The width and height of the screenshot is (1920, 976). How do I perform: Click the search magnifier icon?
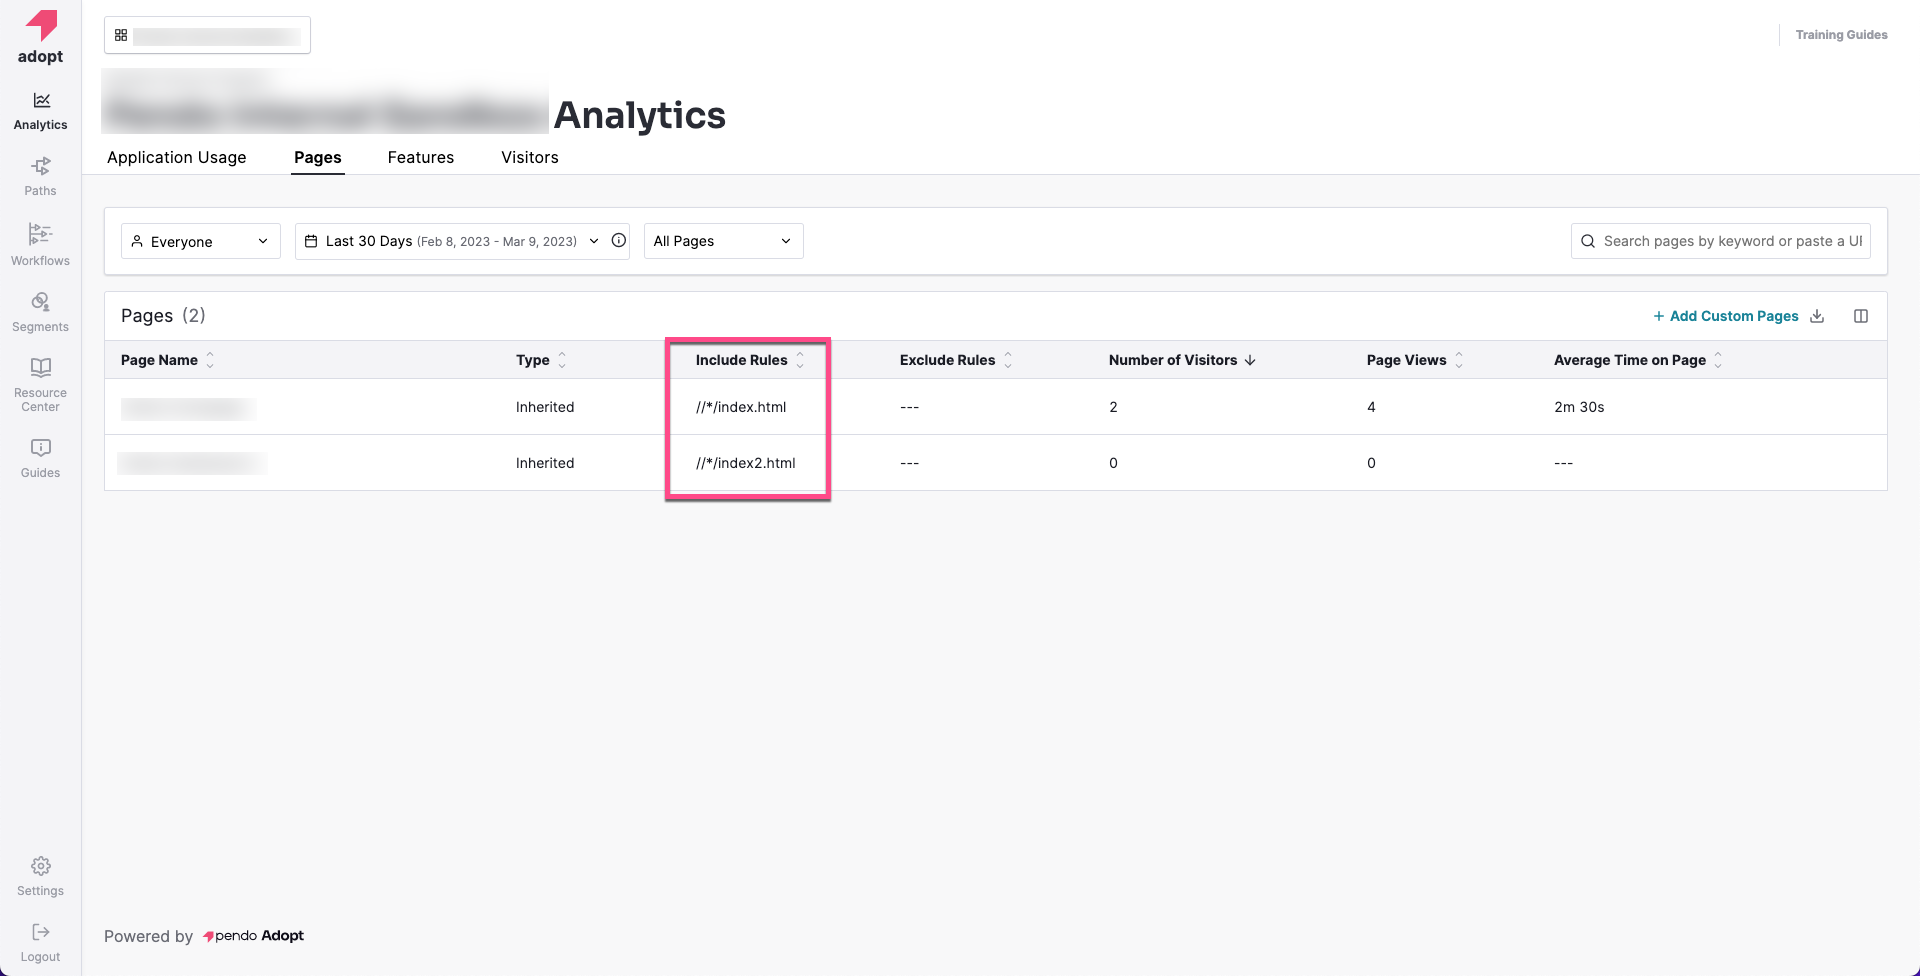coord(1587,241)
